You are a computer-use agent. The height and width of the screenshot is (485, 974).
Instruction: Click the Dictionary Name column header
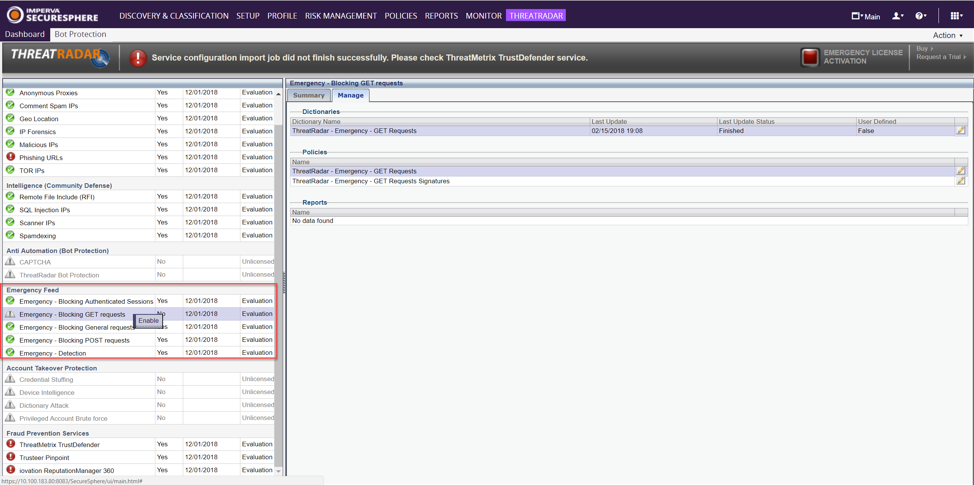(x=440, y=122)
